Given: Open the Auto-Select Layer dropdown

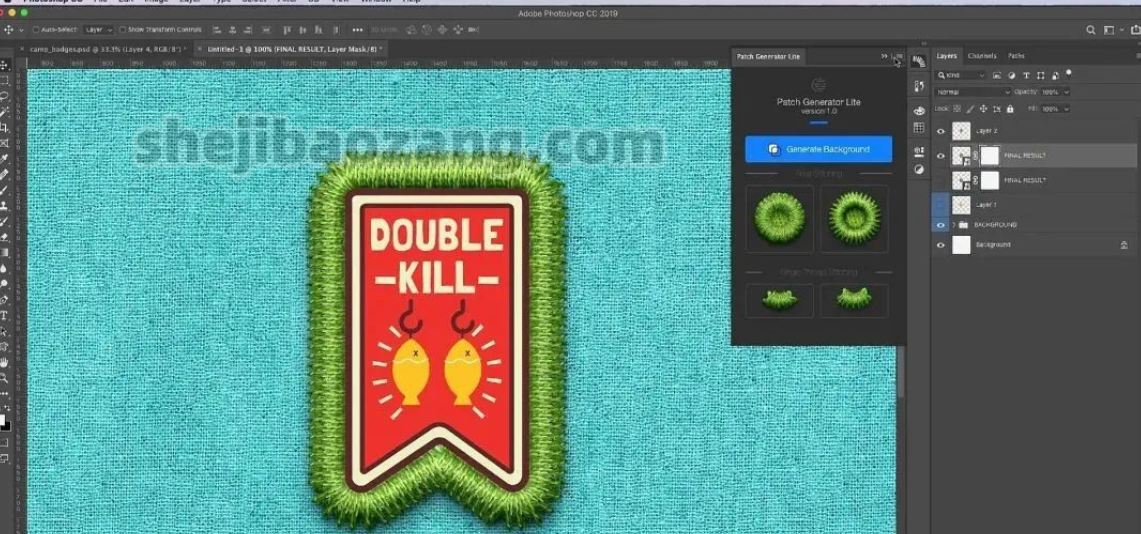Looking at the screenshot, I should pyautogui.click(x=98, y=30).
